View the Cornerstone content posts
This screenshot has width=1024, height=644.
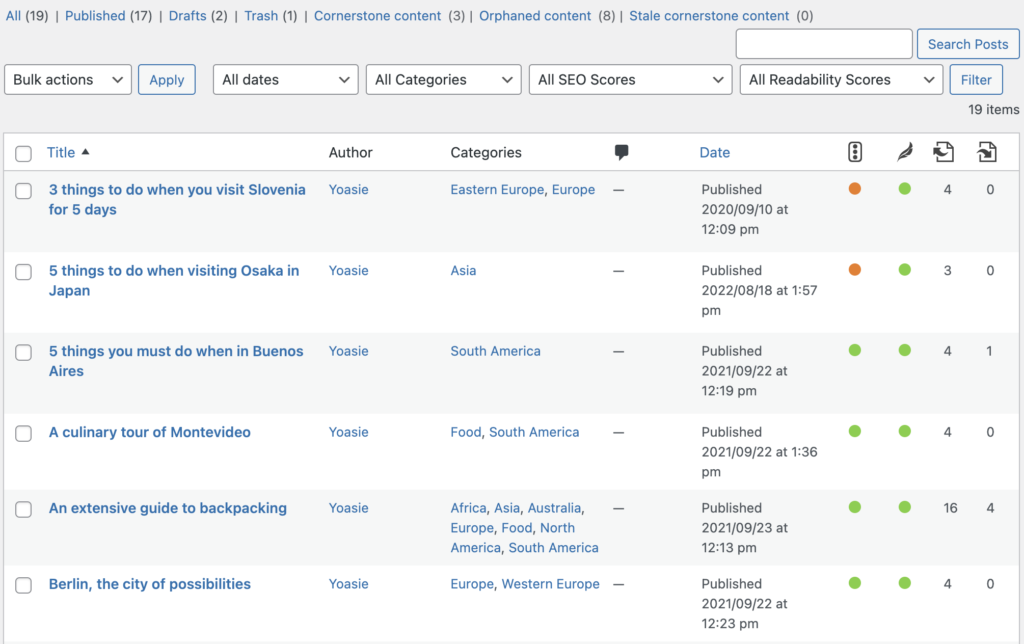[x=377, y=16]
